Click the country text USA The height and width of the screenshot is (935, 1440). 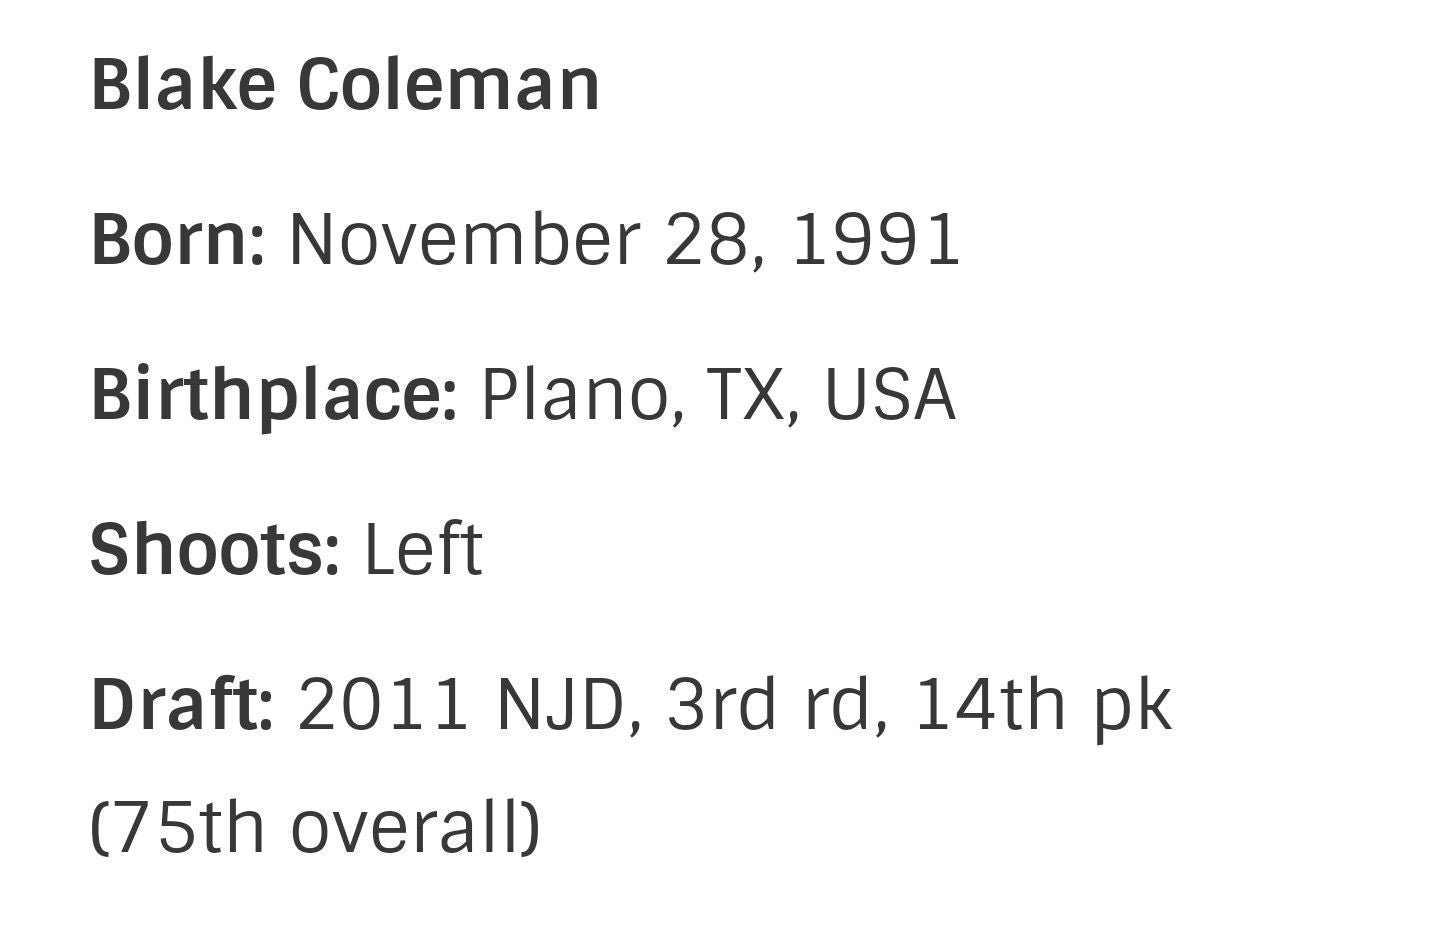(x=889, y=394)
